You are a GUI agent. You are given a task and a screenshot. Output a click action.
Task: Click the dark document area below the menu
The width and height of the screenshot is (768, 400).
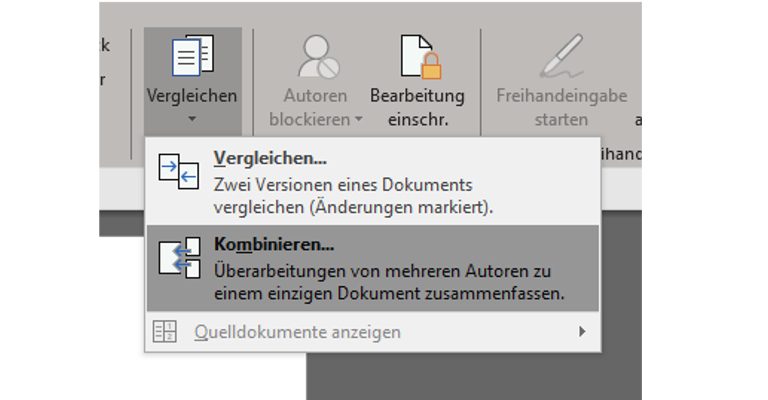click(470, 375)
